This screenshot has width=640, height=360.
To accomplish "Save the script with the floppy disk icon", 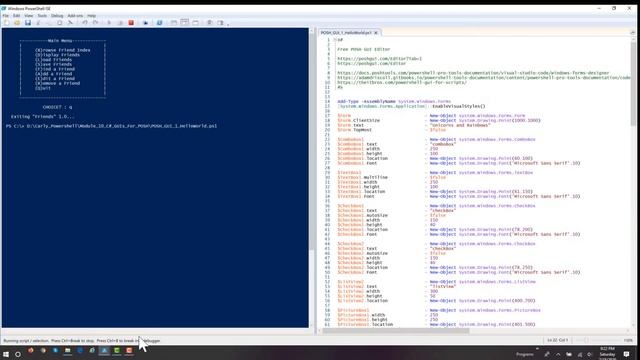I will (28, 22).
